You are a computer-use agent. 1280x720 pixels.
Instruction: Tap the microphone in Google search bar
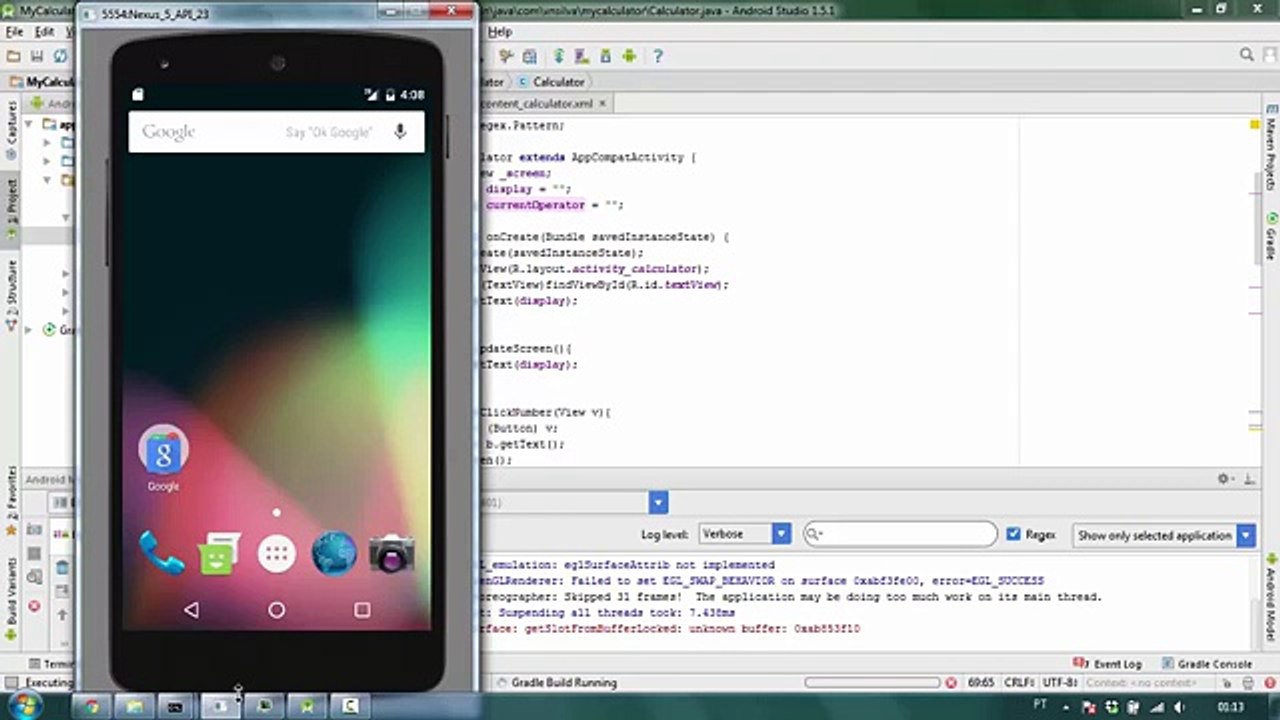400,132
